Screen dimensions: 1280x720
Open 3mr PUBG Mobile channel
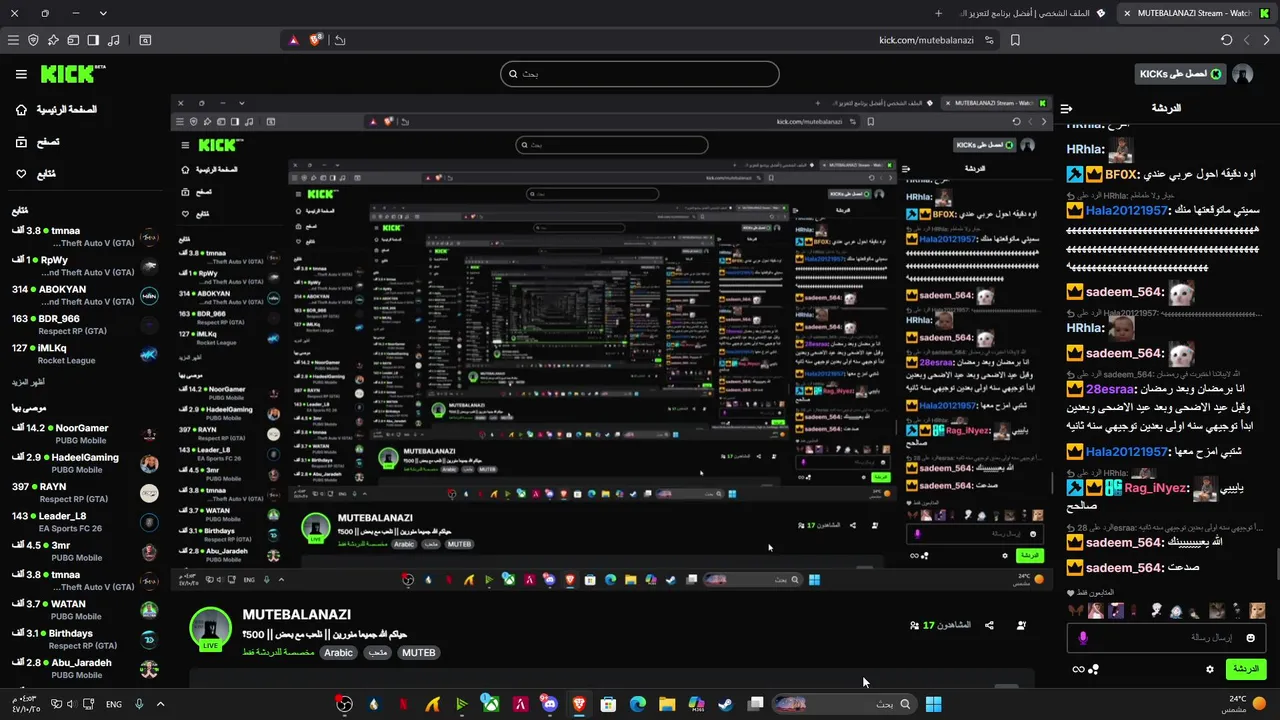tap(85, 551)
